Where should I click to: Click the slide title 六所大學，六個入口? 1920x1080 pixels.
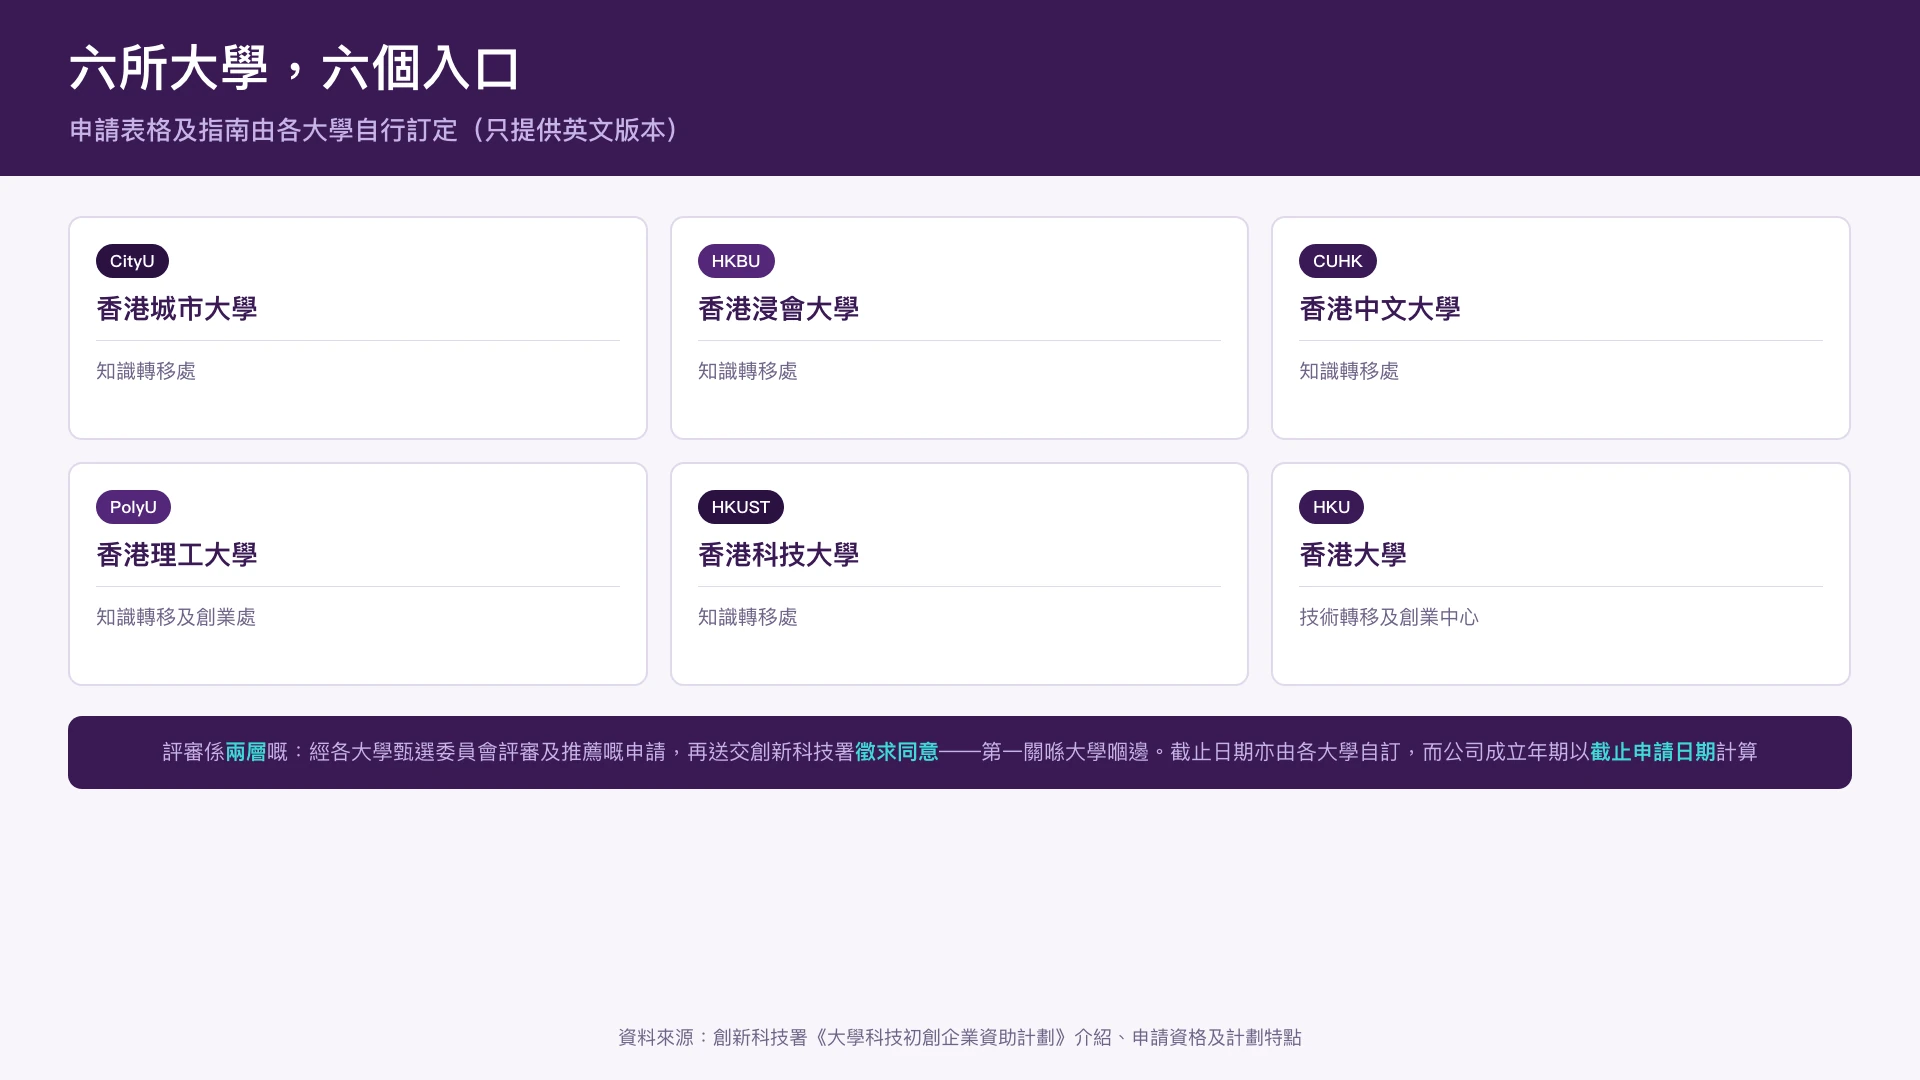[295, 69]
